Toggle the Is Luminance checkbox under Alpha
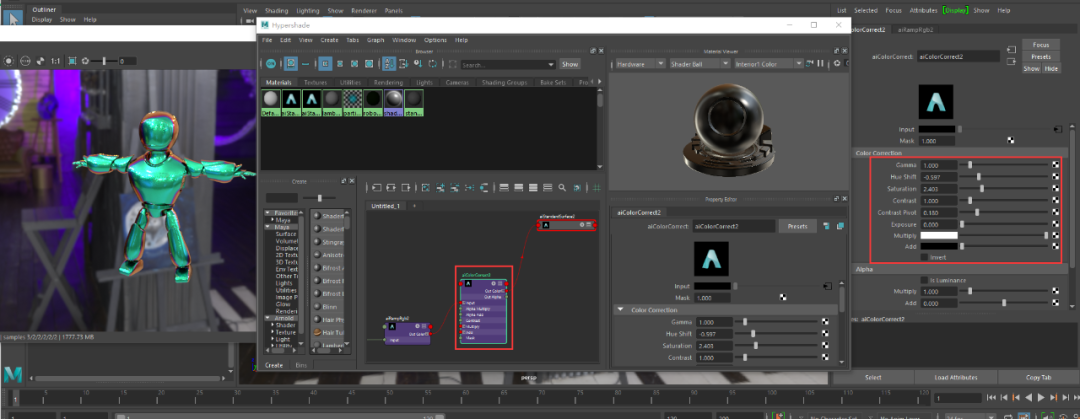Viewport: 1080px width, 419px height. [x=924, y=280]
